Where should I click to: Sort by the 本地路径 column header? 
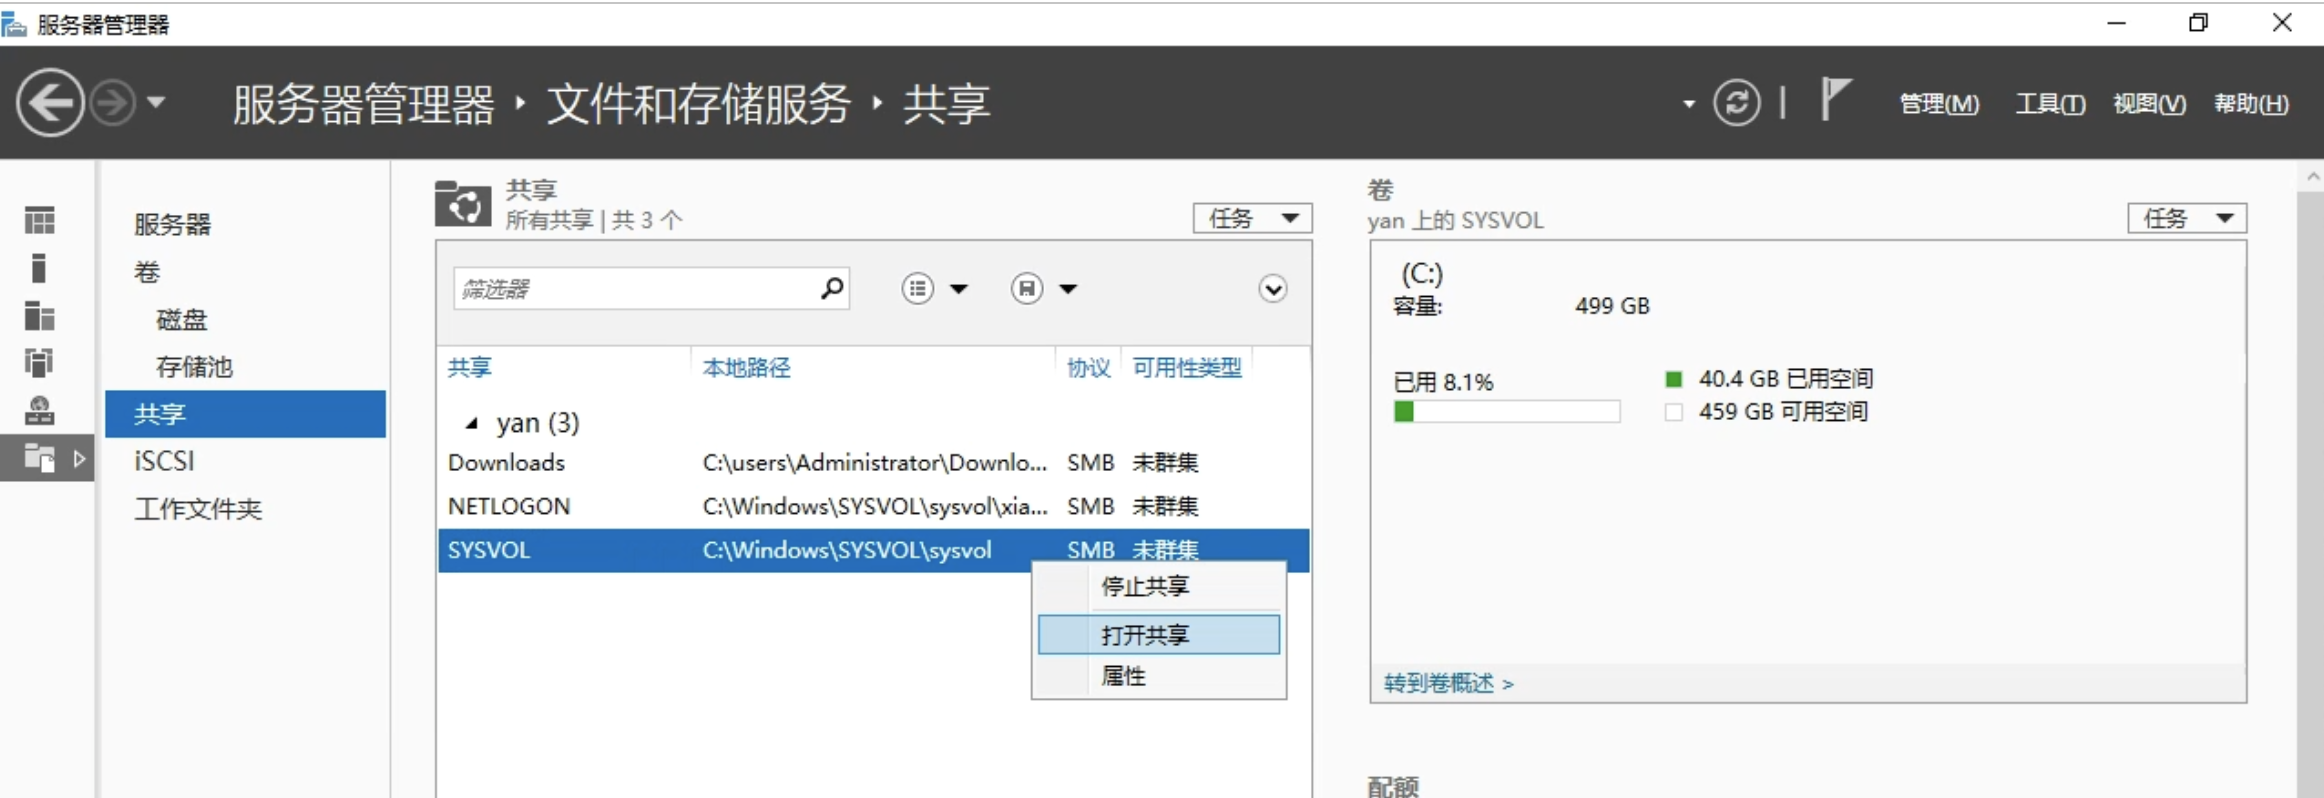(746, 368)
